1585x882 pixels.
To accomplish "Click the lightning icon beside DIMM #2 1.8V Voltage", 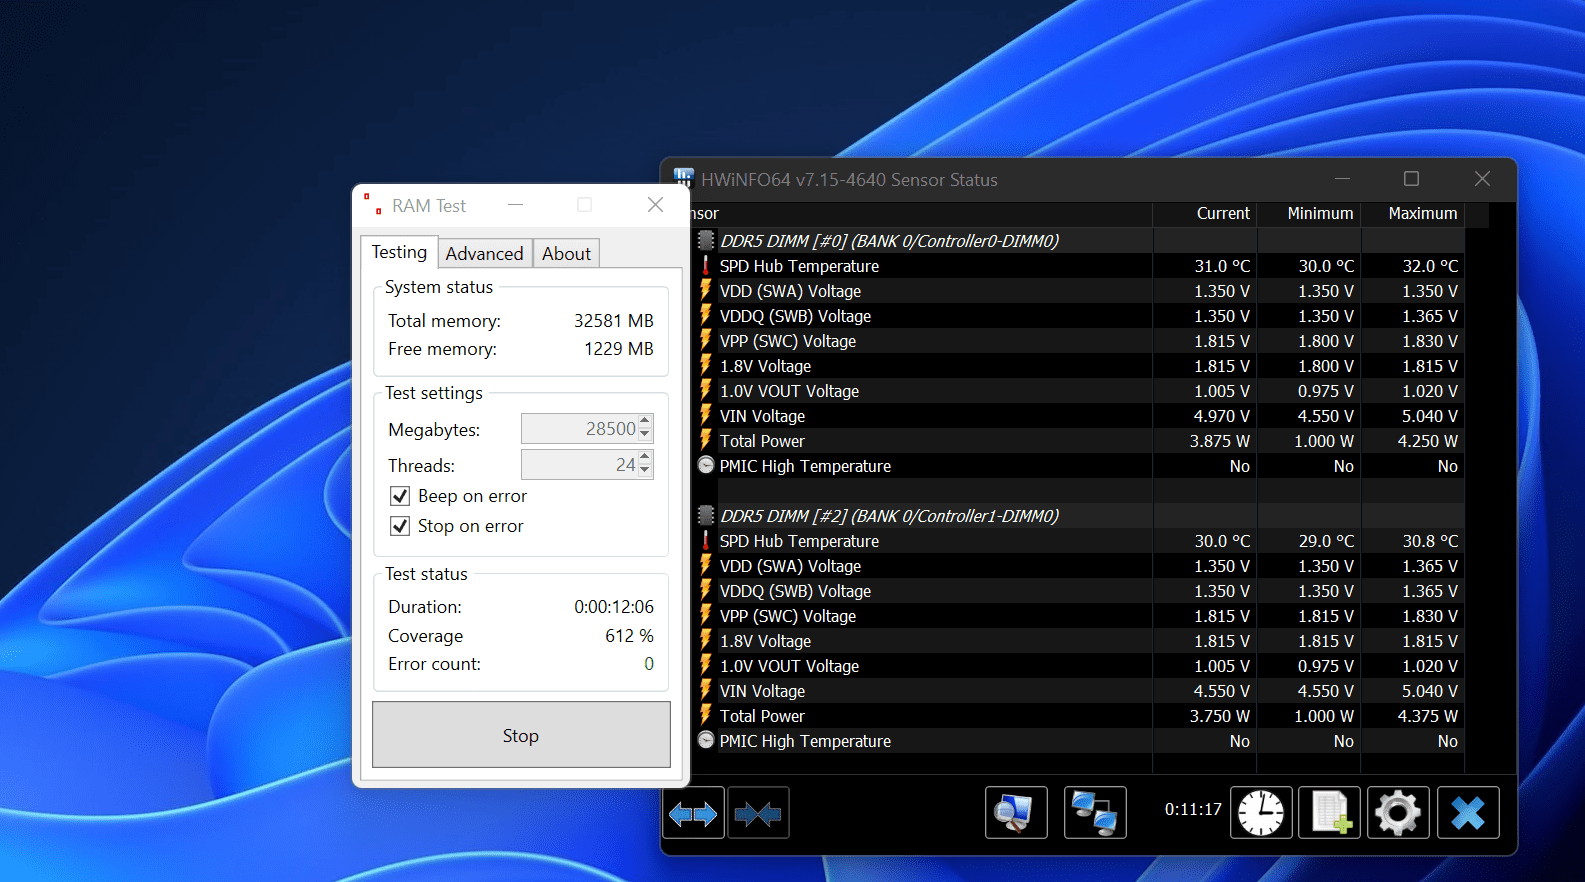I will (706, 640).
